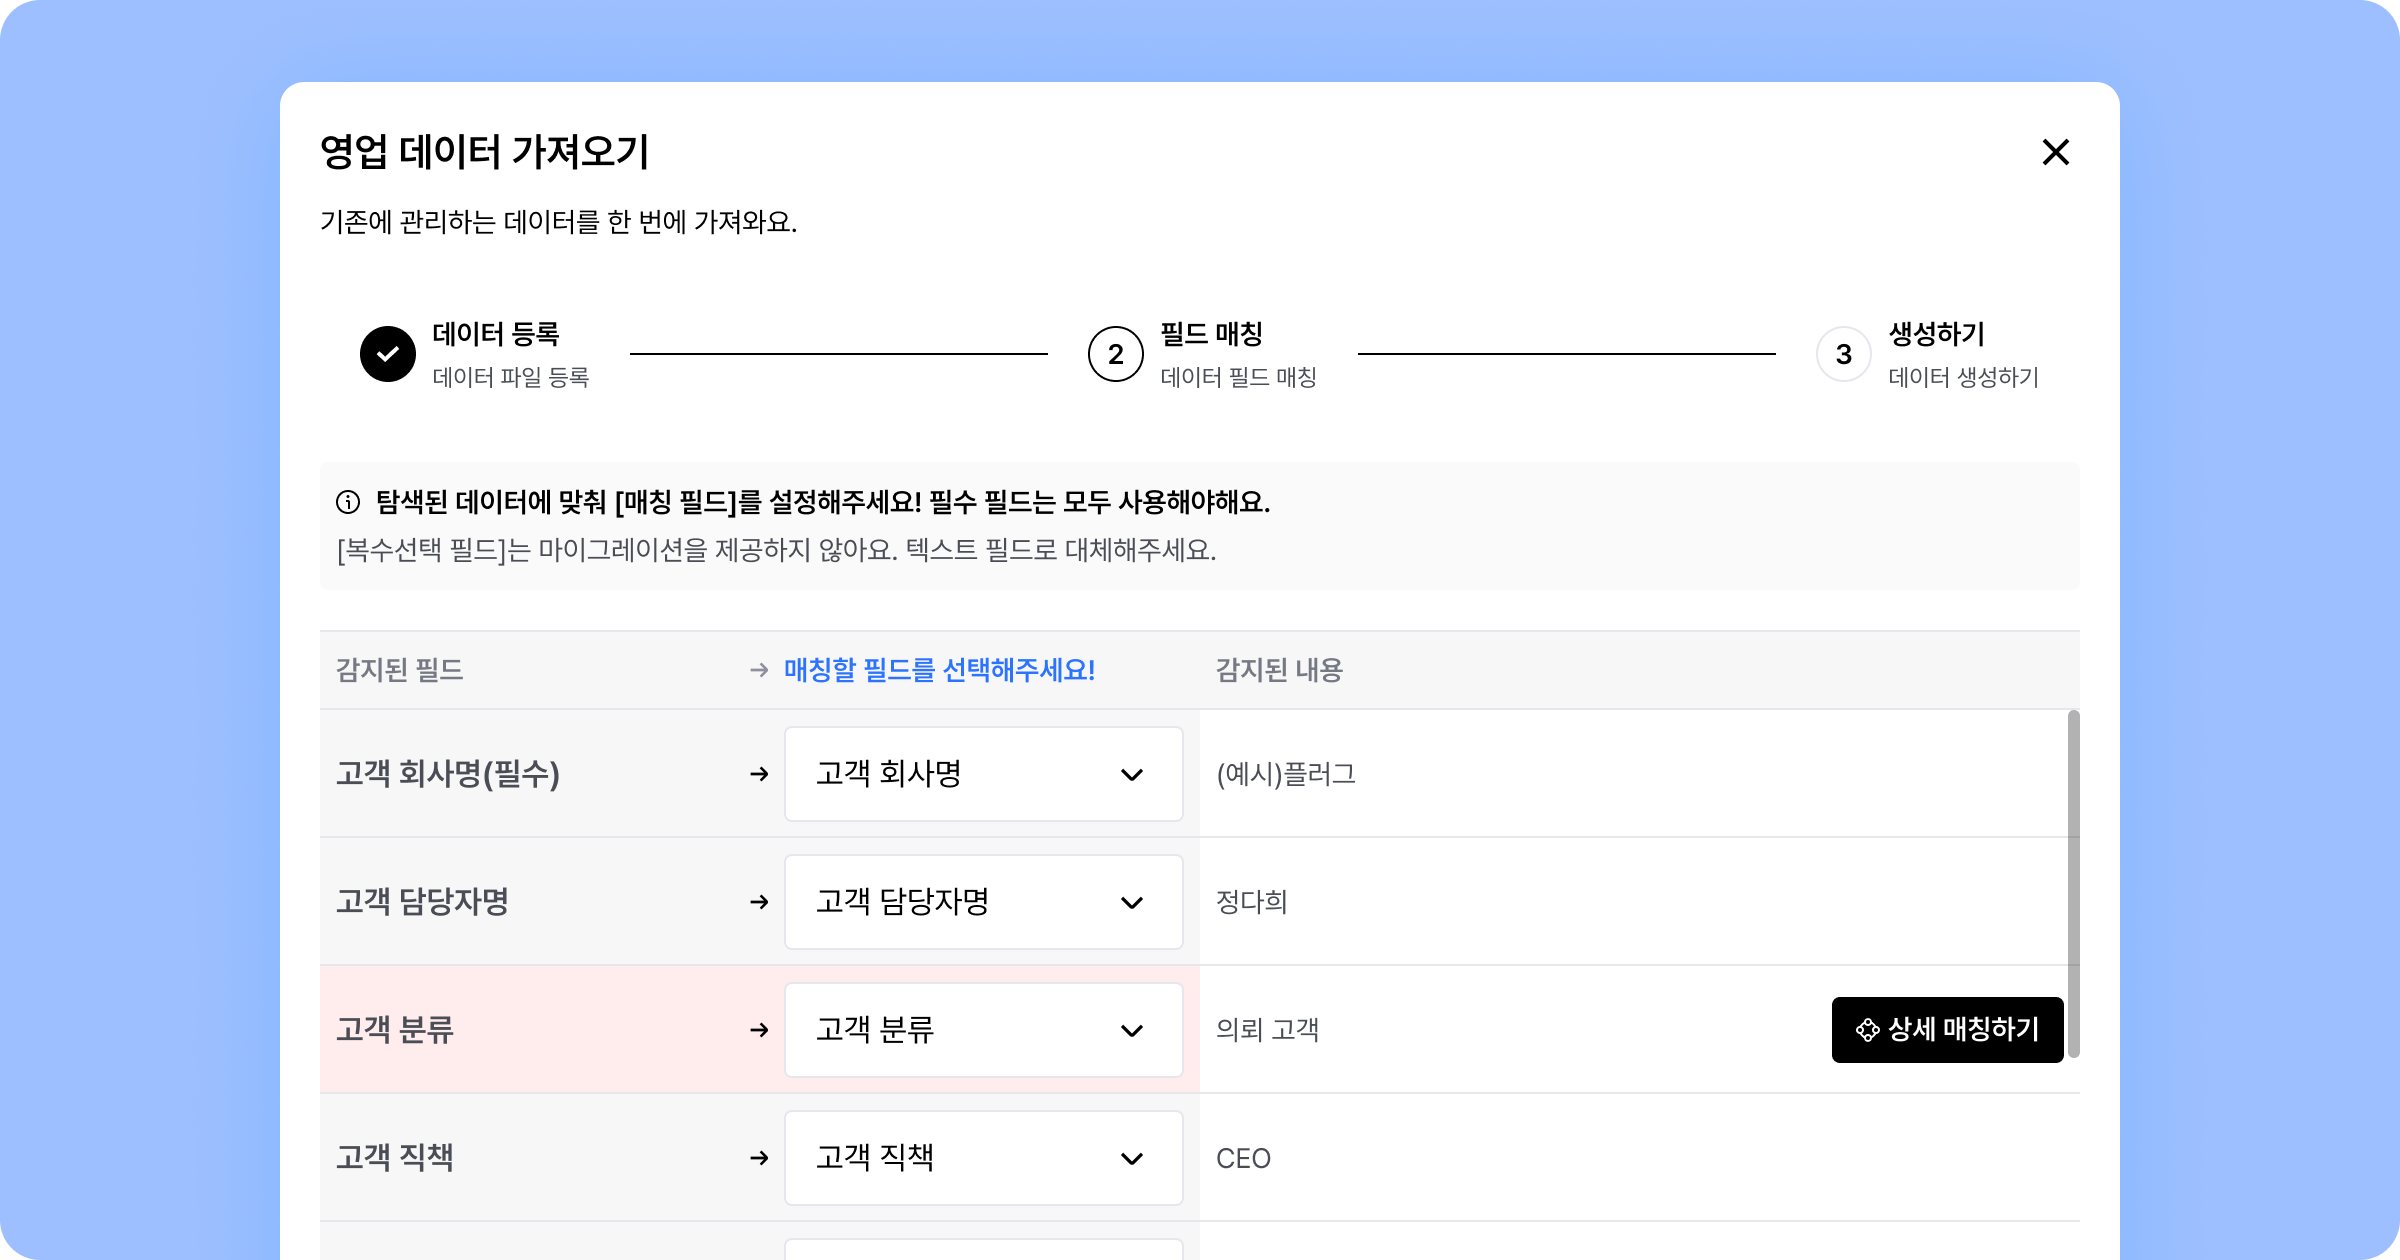Click the completed checkmark step icon
The height and width of the screenshot is (1260, 2400).
388,354
